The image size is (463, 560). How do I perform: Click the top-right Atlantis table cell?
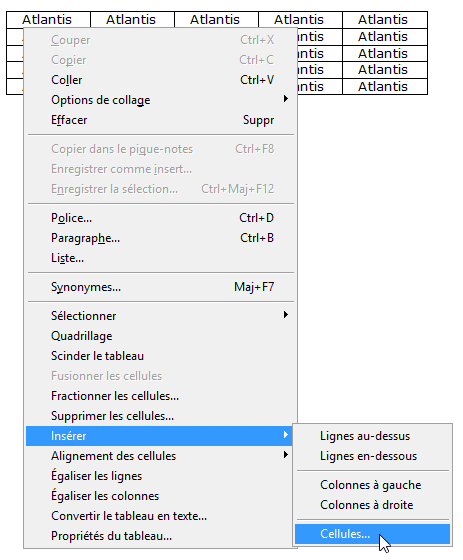coord(385,20)
